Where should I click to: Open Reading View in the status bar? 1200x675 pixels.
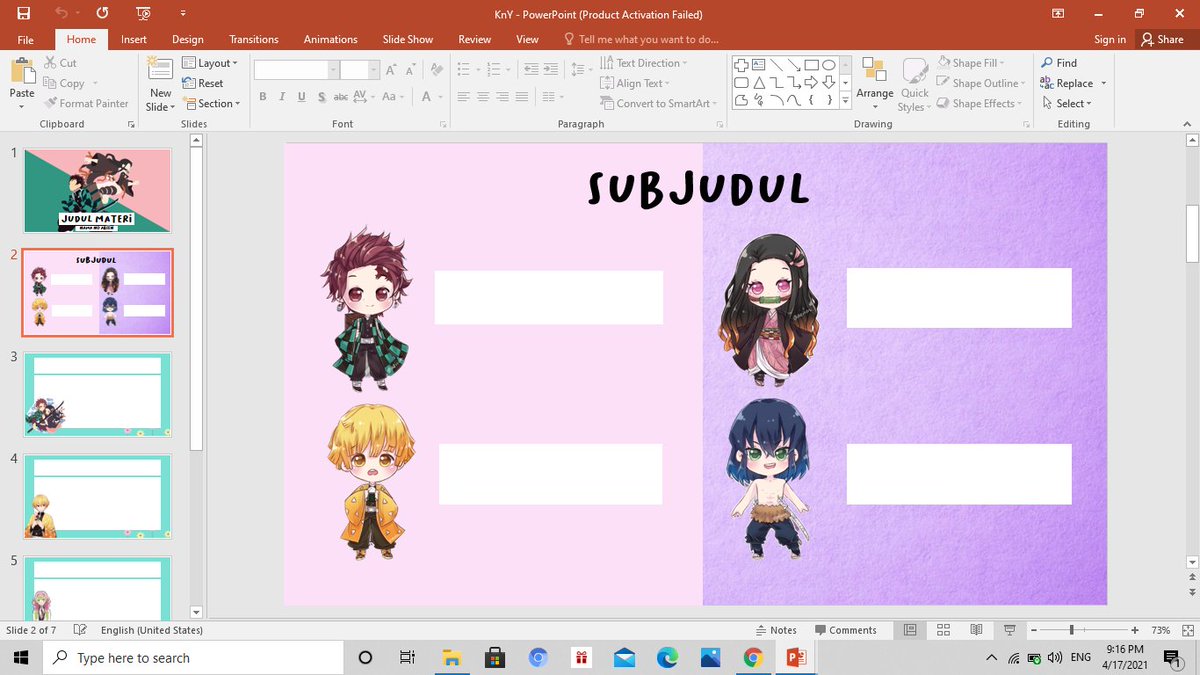(976, 630)
